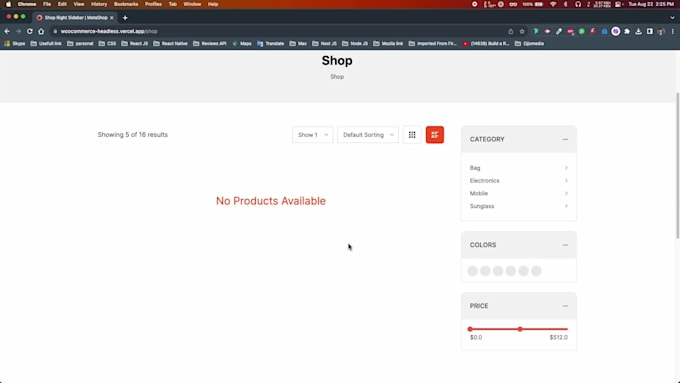The width and height of the screenshot is (680, 383).
Task: Select the Mobile category link
Action: coord(479,193)
